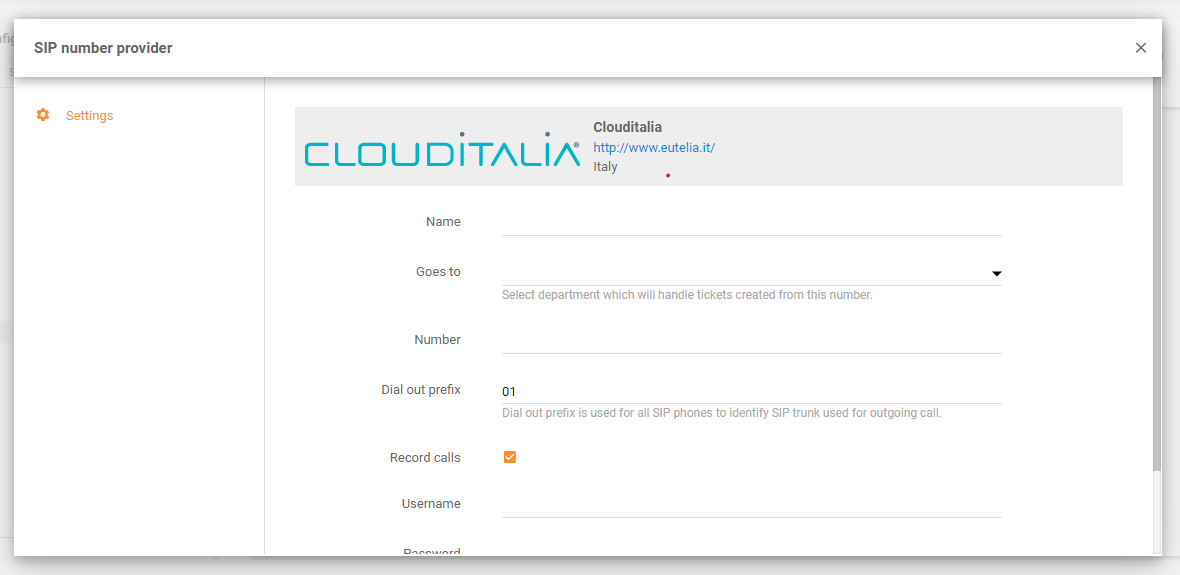Click the Dial out prefix label
Image resolution: width=1180 pixels, height=575 pixels.
420,390
